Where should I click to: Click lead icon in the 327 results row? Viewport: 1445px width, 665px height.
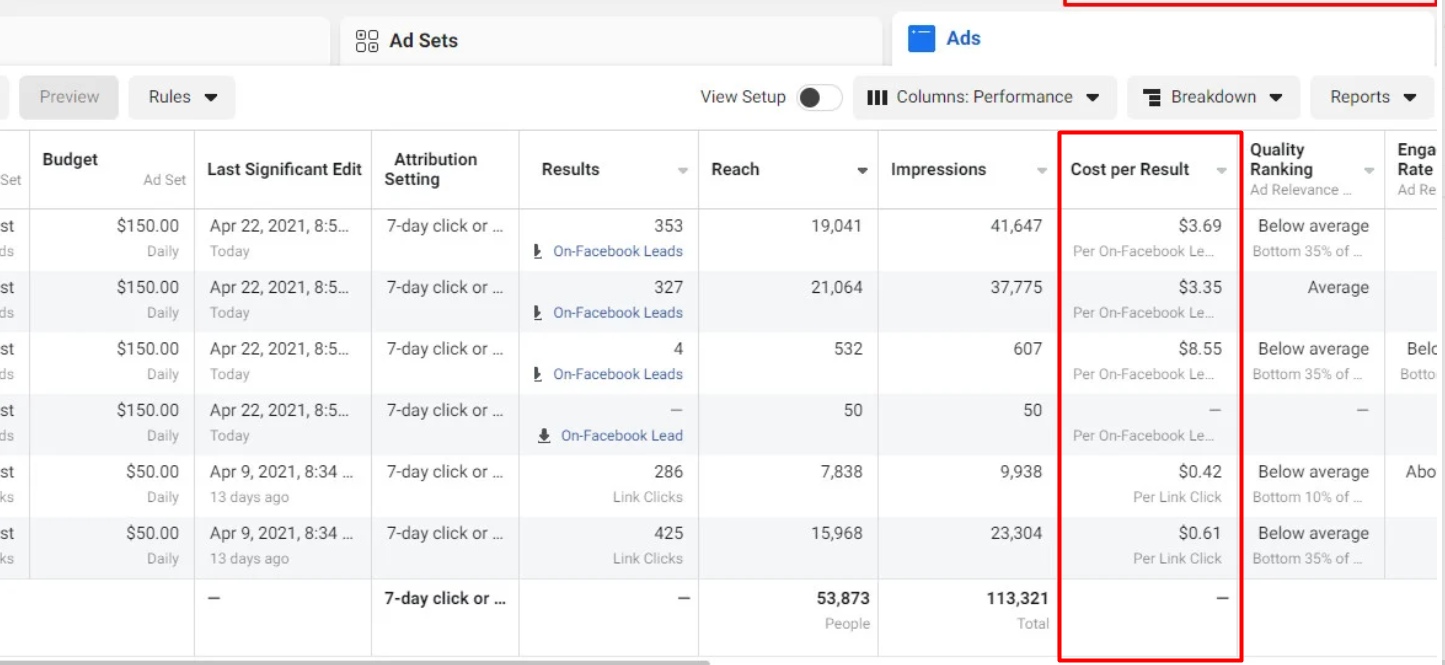point(538,313)
